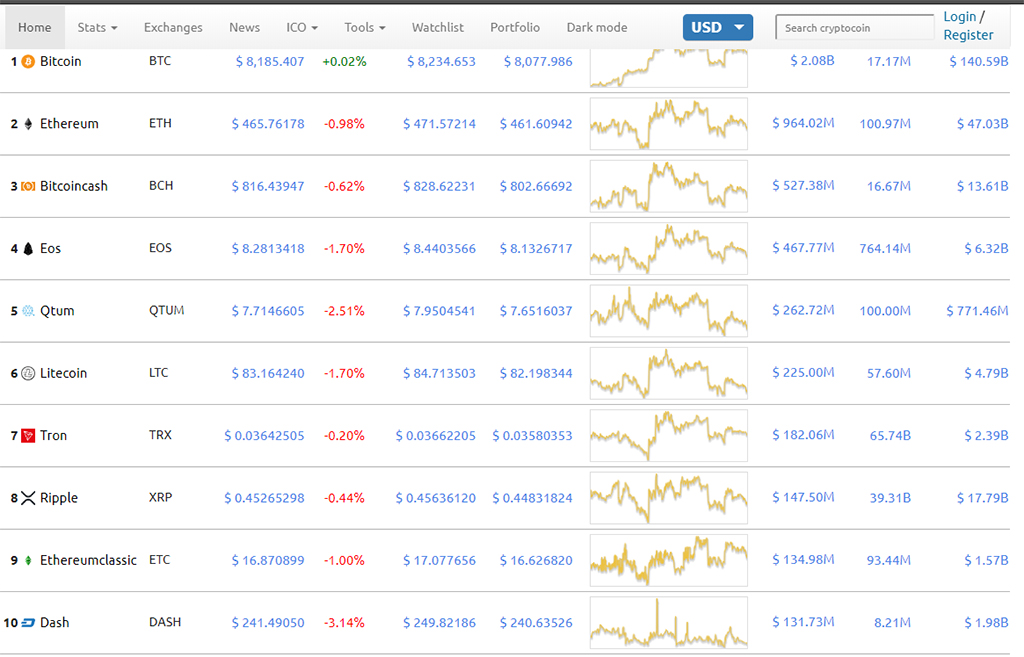1024x657 pixels.
Task: Click Ripple market cap $ 17.79B
Action: coord(982,498)
